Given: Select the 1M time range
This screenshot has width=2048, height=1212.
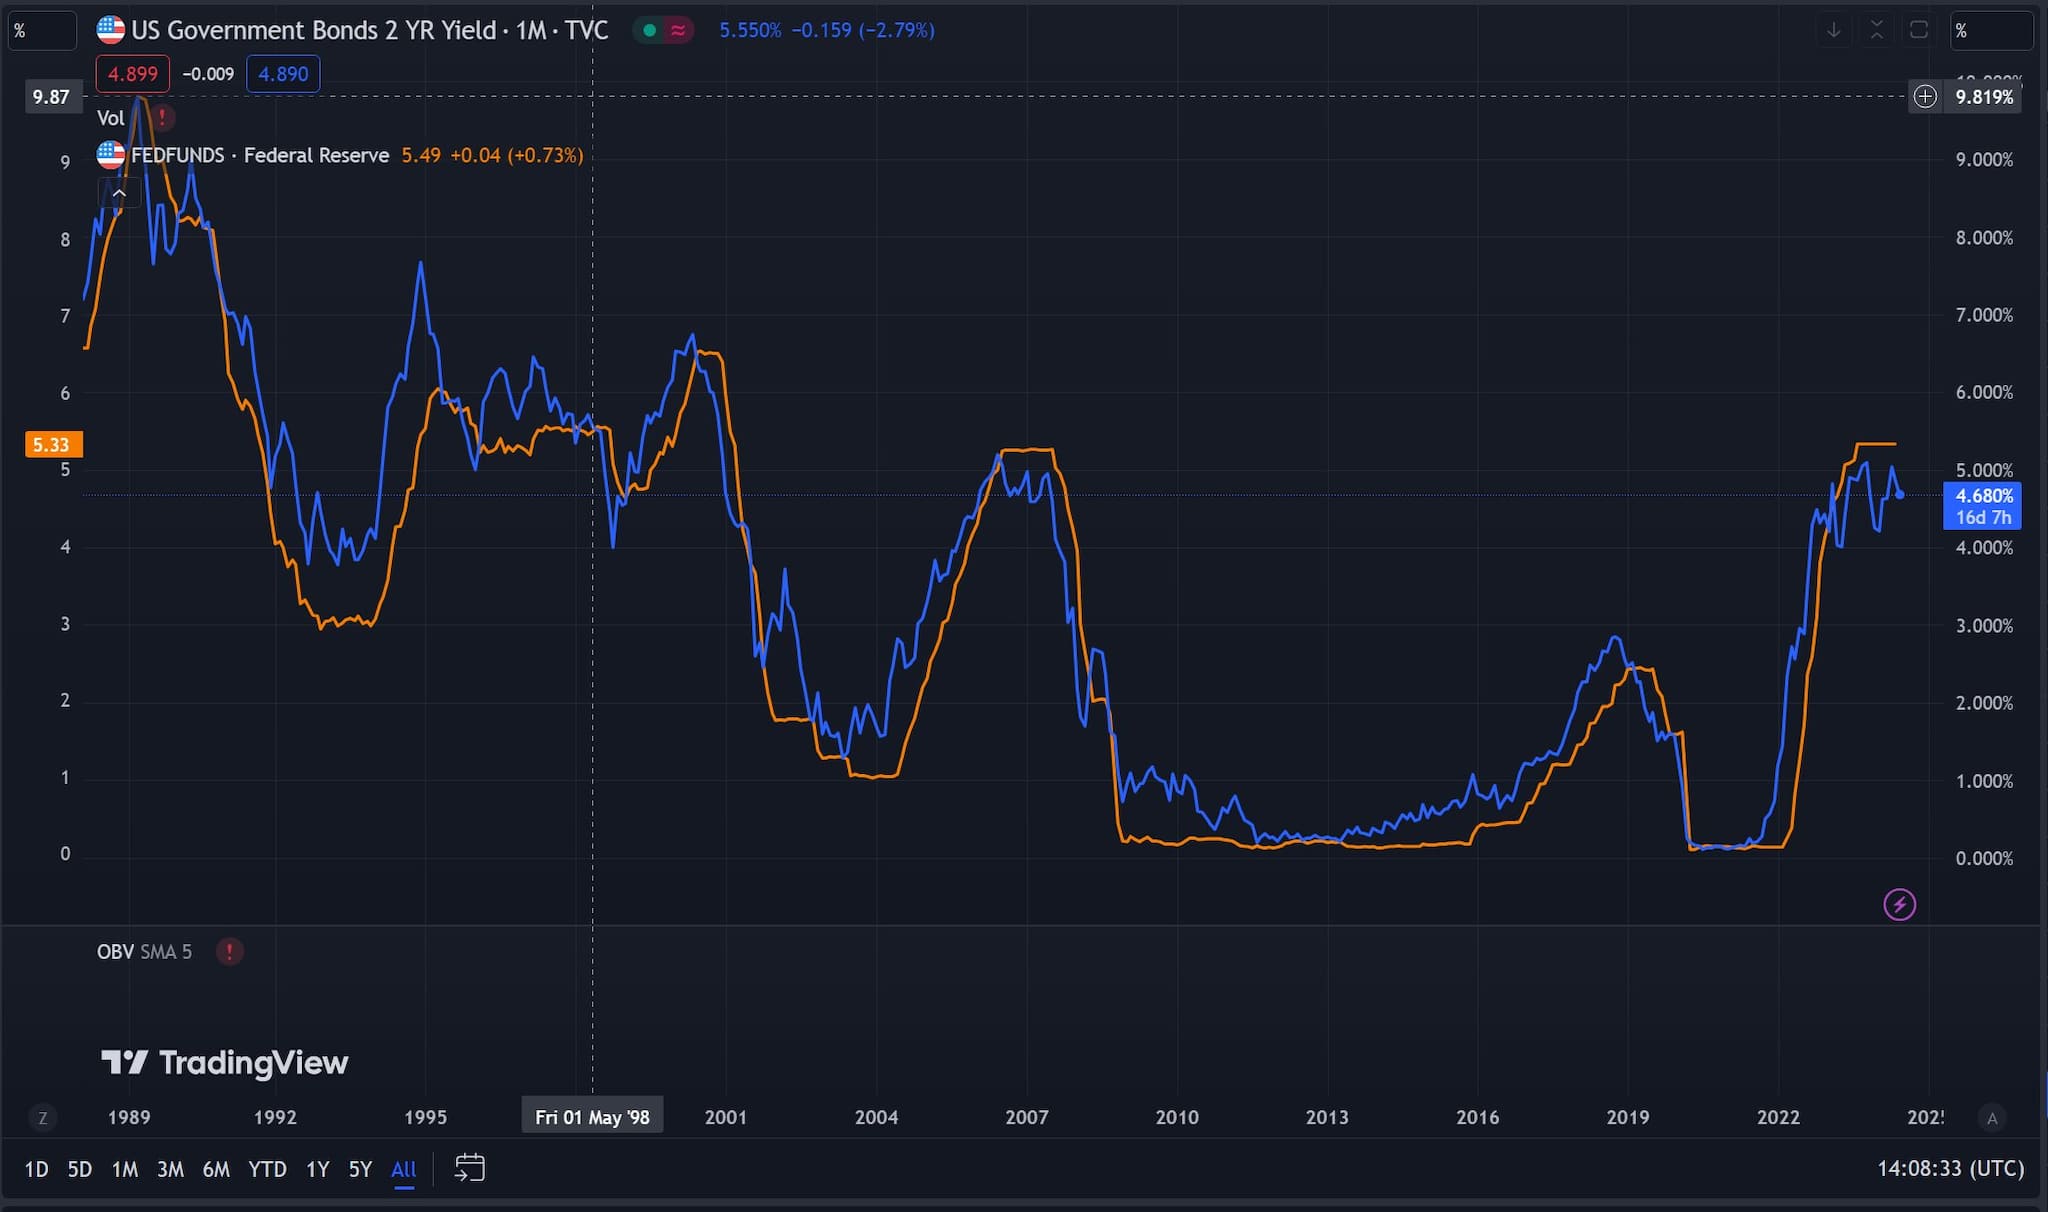Looking at the screenshot, I should tap(124, 1169).
